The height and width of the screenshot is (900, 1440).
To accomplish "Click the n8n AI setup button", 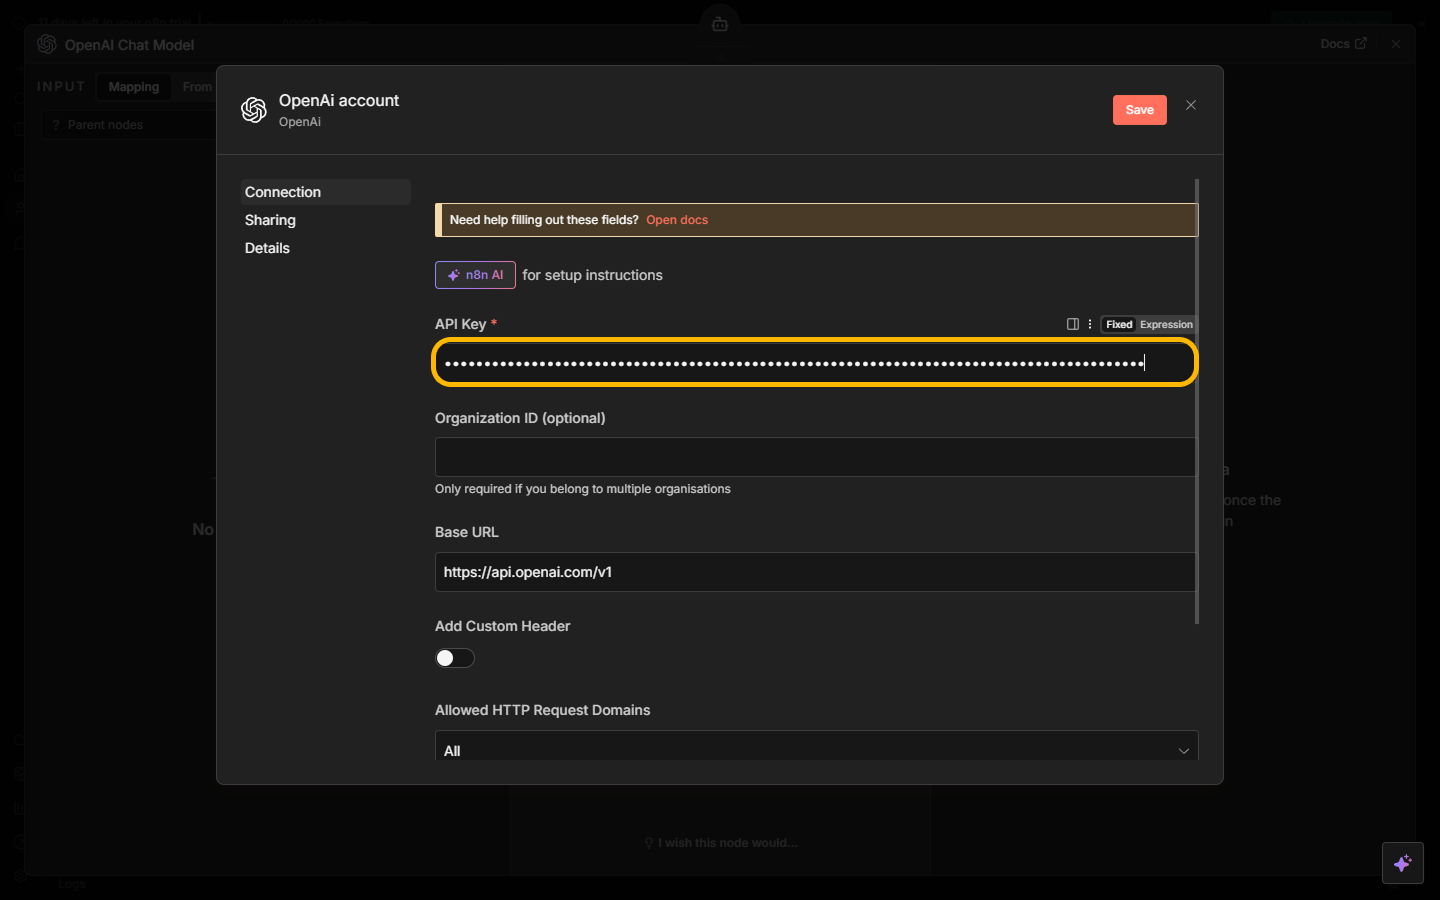I will (475, 275).
